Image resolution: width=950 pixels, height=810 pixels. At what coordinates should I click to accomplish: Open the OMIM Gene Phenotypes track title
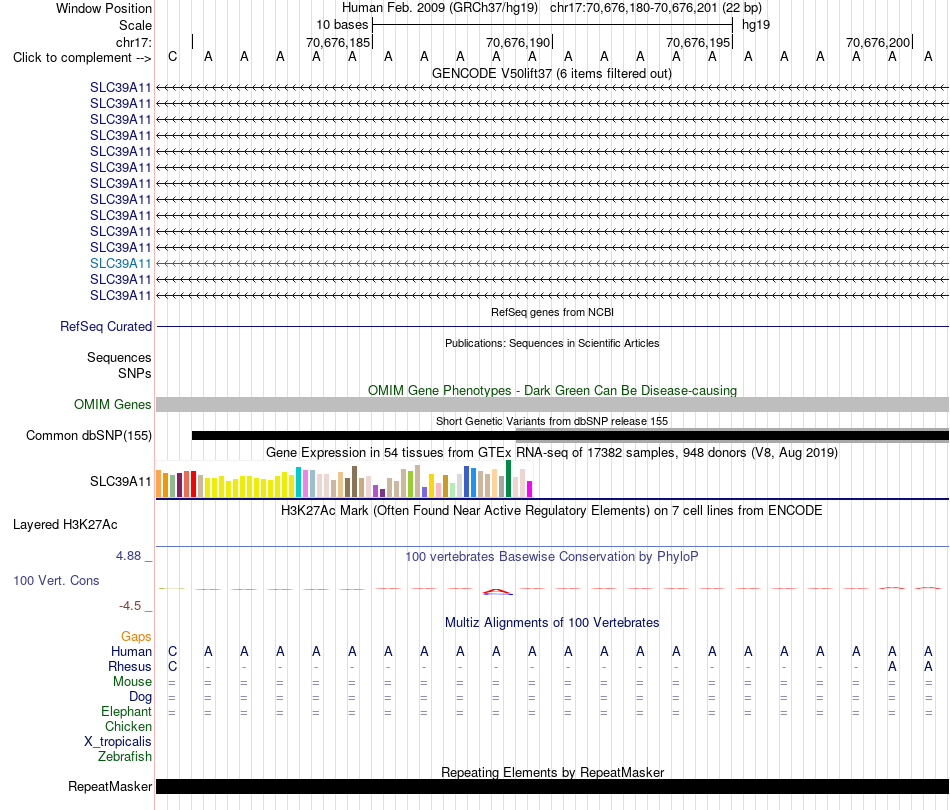coord(552,390)
